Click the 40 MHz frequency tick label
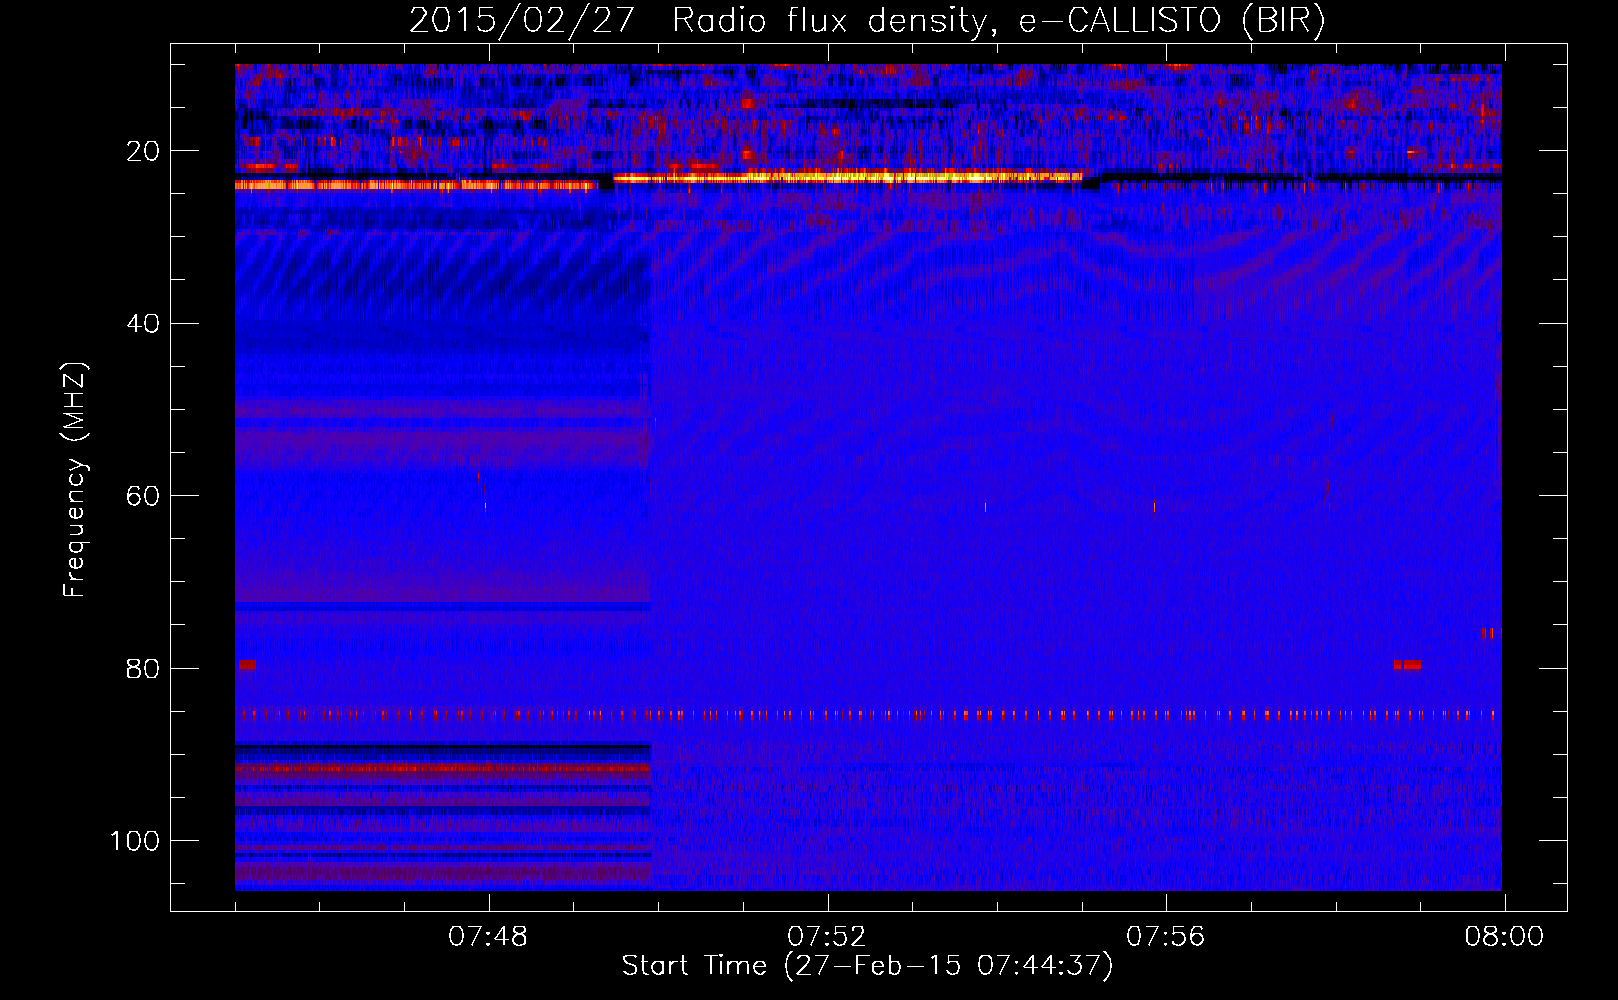This screenshot has width=1618, height=1000. 144,324
